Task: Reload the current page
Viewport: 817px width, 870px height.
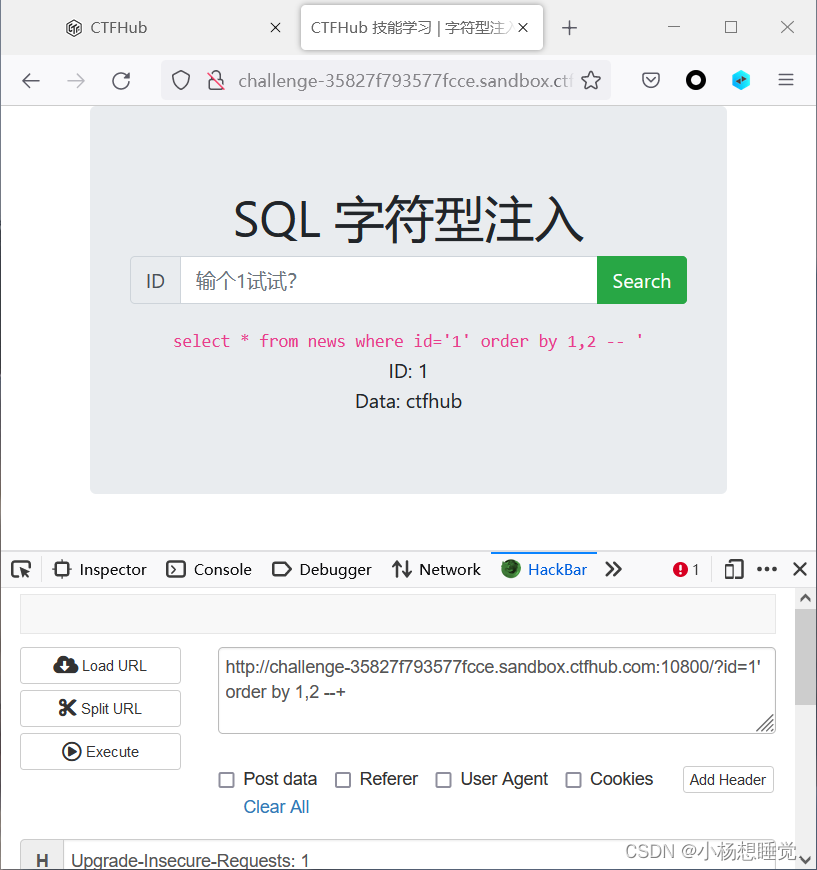Action: tap(121, 80)
